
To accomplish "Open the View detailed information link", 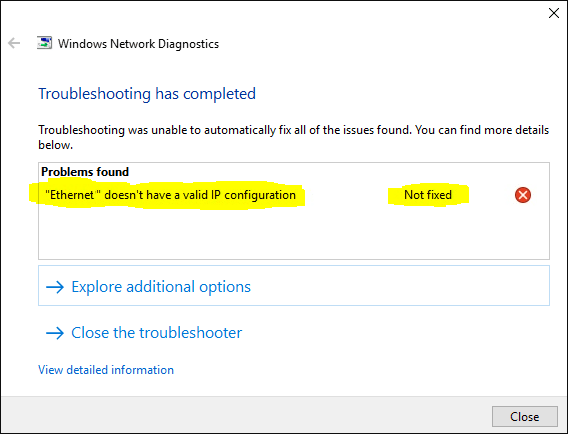I will tap(106, 370).
